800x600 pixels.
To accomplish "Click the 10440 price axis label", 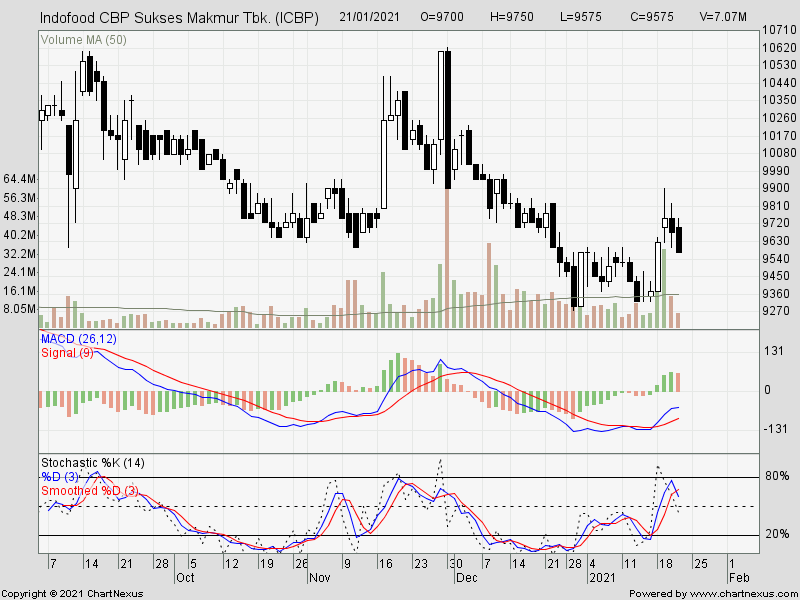I will [779, 83].
